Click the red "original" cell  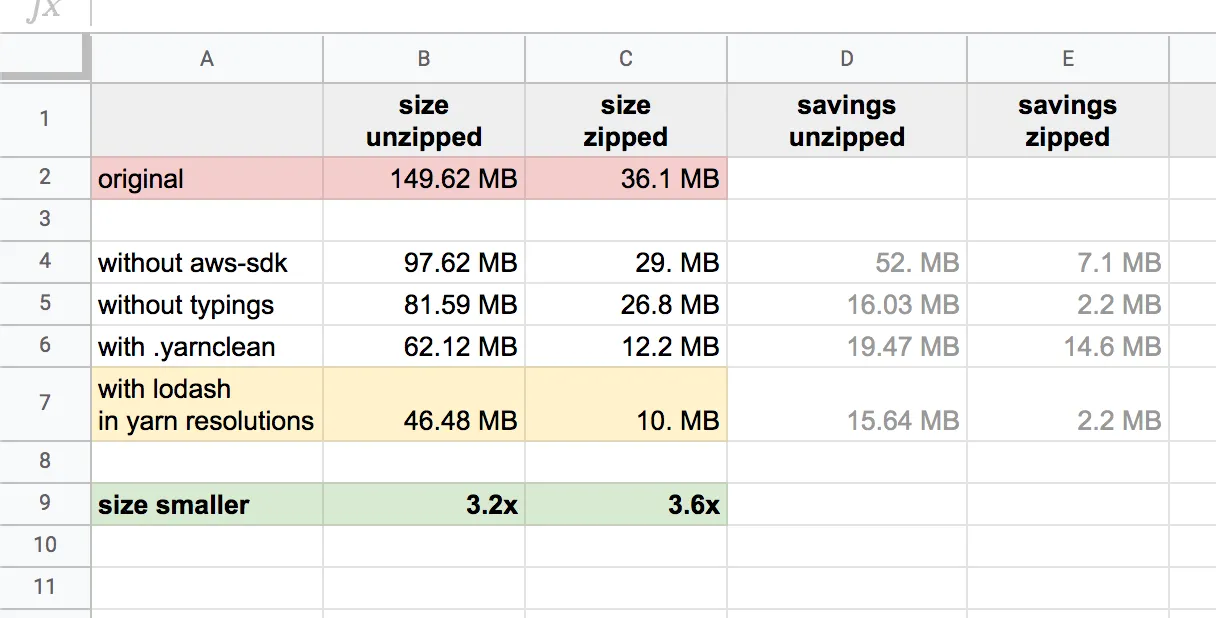coord(207,179)
